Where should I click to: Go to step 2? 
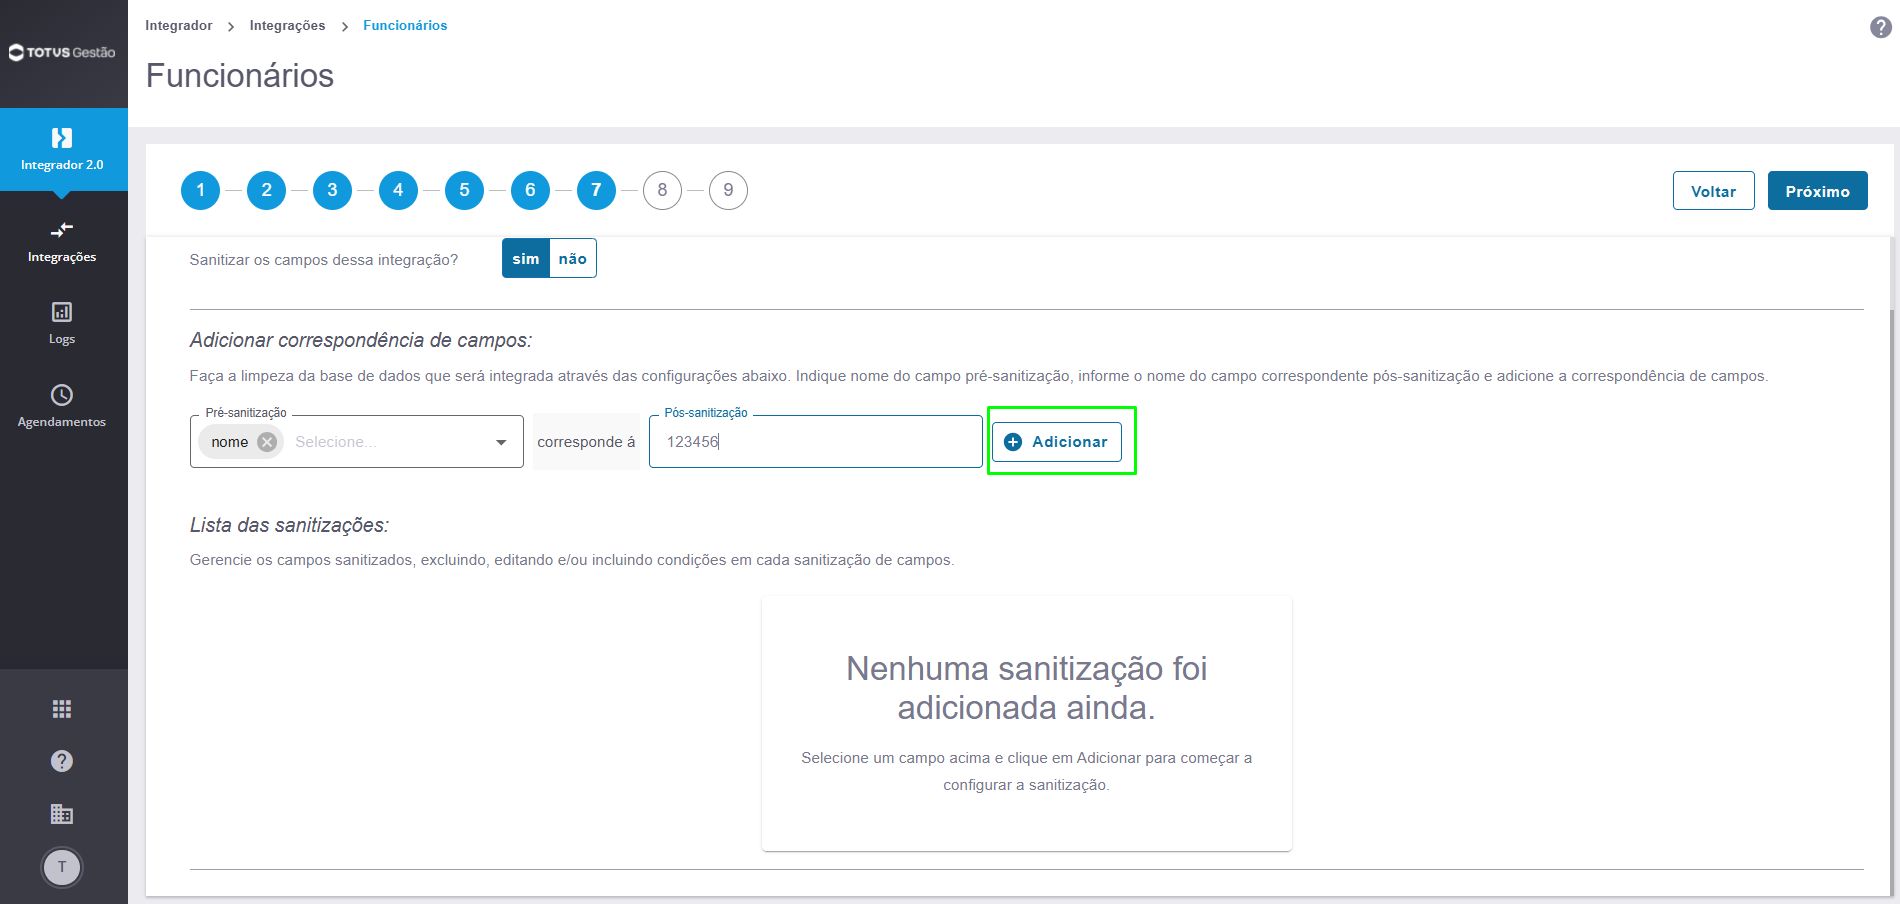[x=266, y=190]
